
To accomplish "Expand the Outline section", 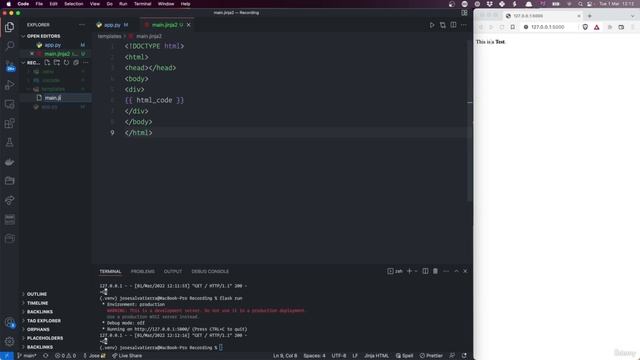I will (37, 294).
